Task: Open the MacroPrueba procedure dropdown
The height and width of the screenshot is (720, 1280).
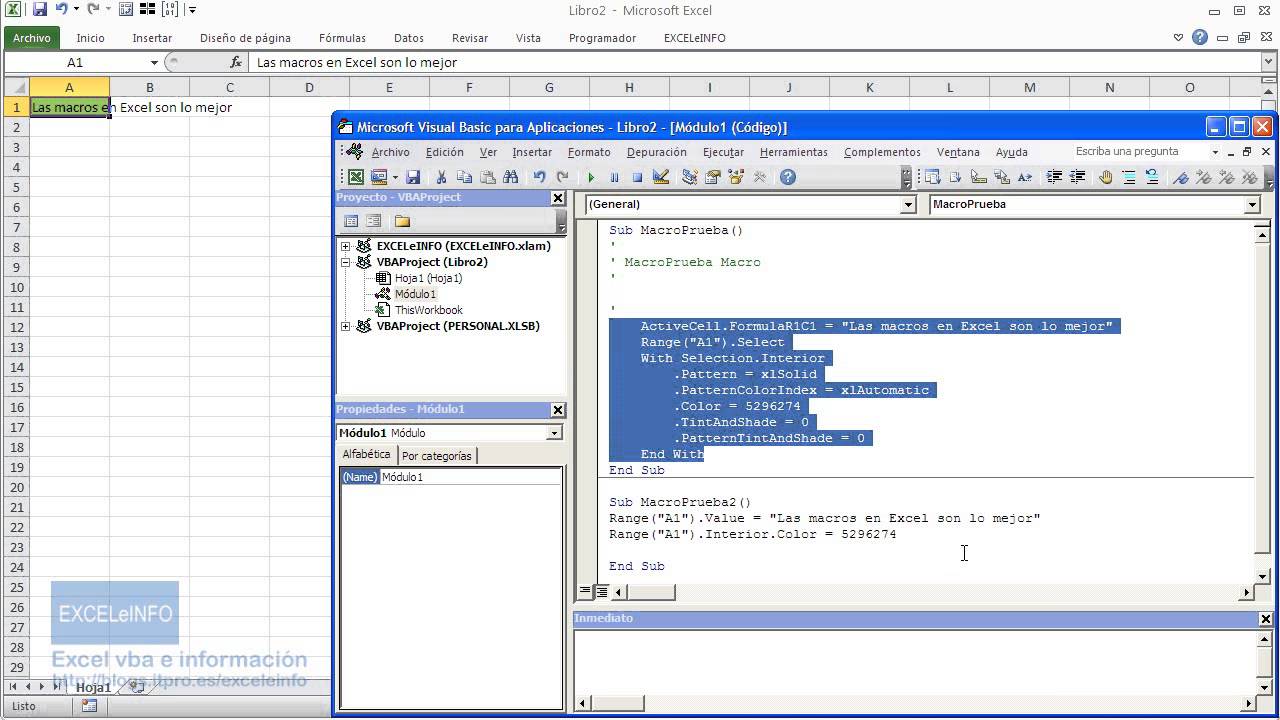Action: 1252,204
